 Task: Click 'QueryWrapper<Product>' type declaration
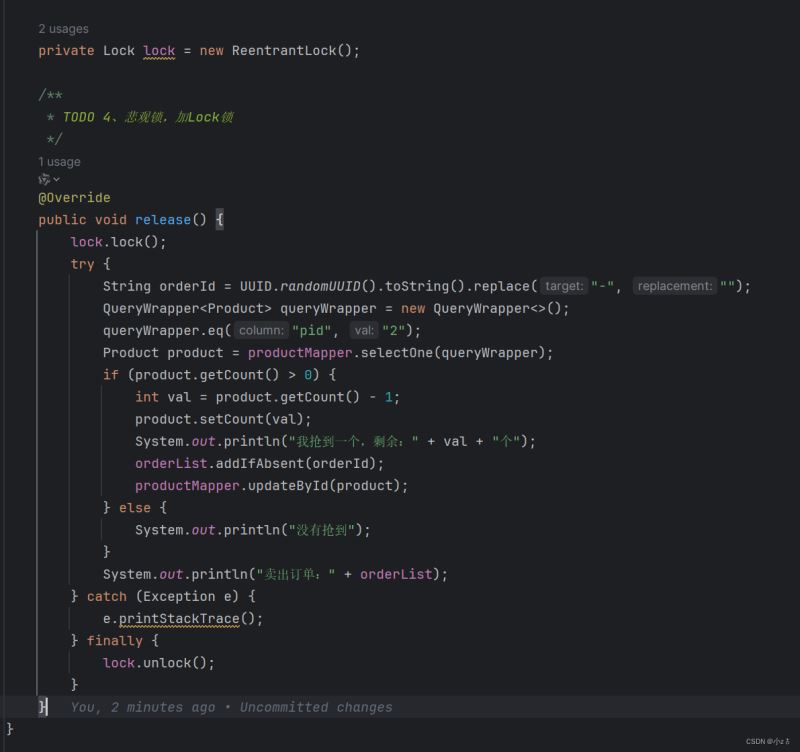coord(187,309)
